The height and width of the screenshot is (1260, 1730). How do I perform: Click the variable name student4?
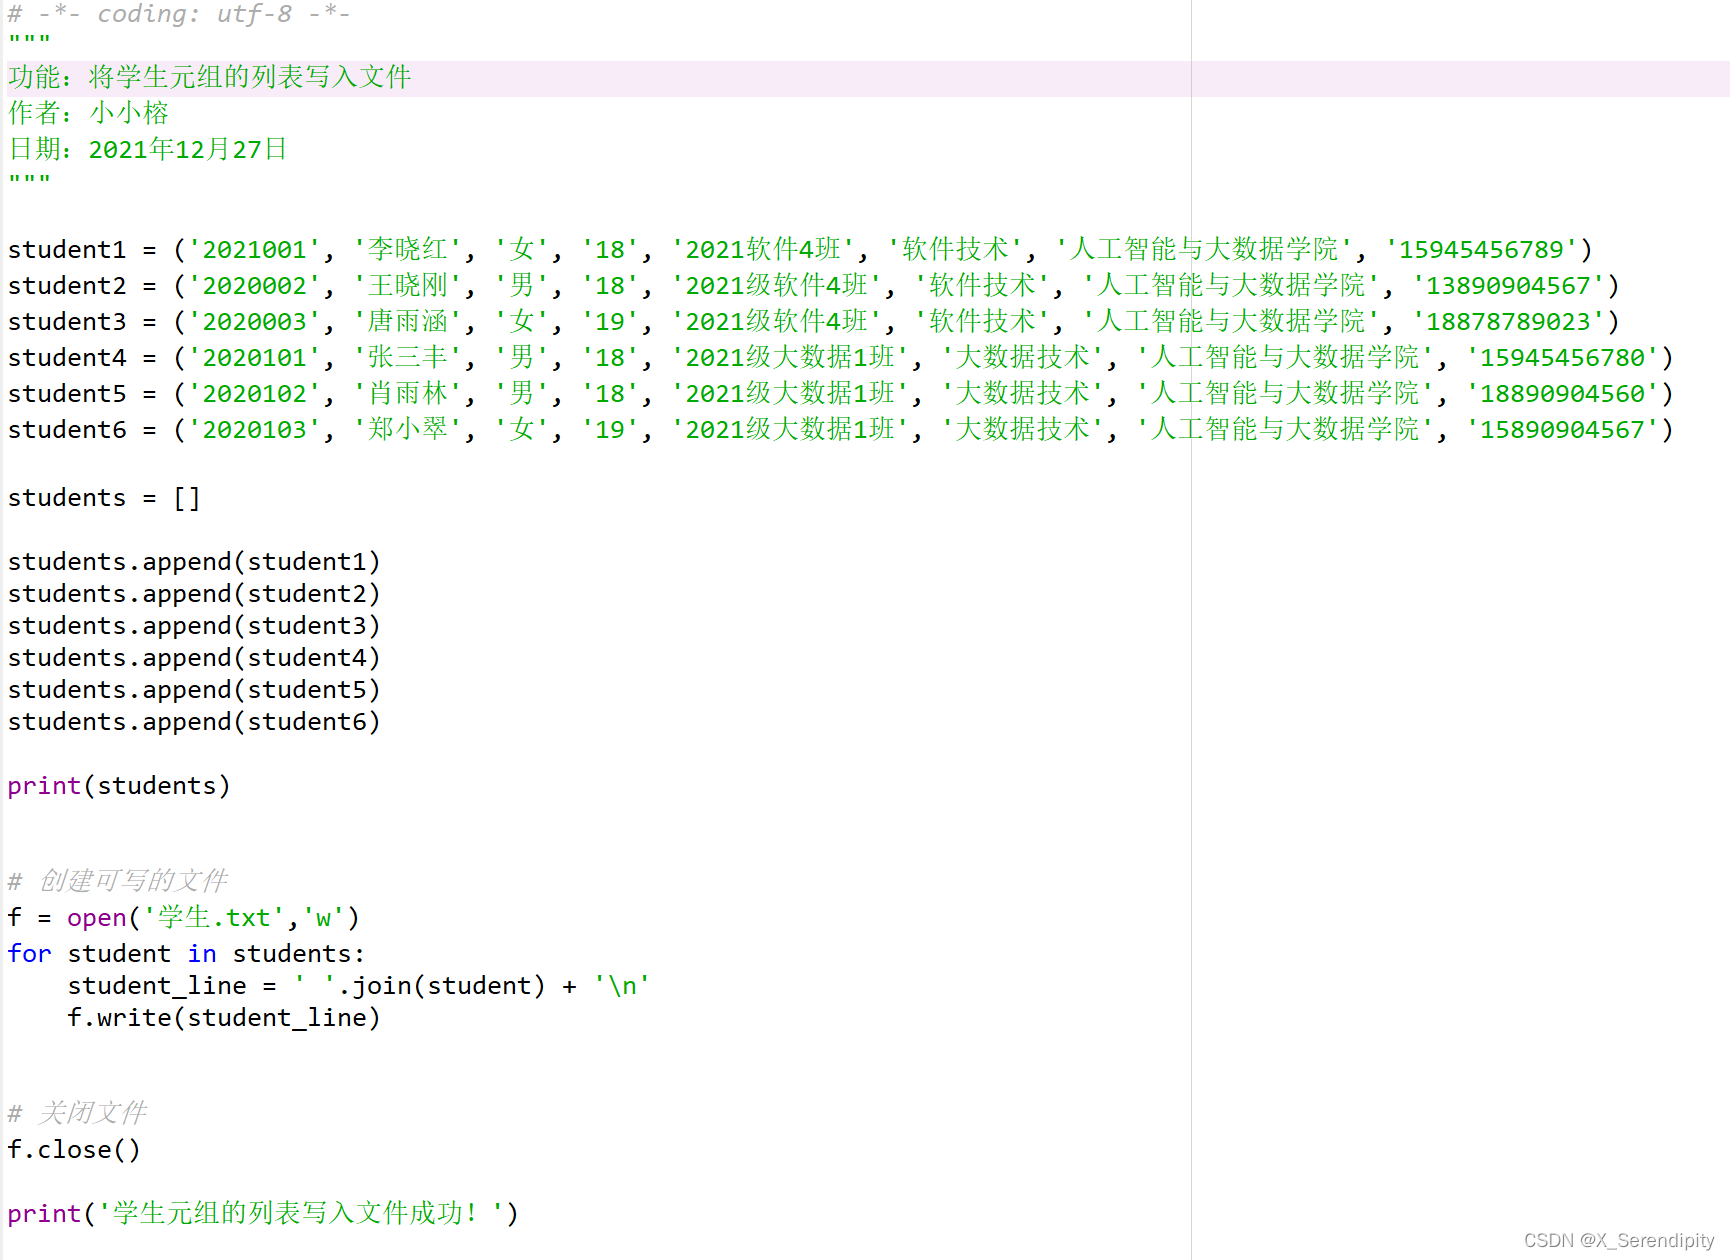[67, 357]
